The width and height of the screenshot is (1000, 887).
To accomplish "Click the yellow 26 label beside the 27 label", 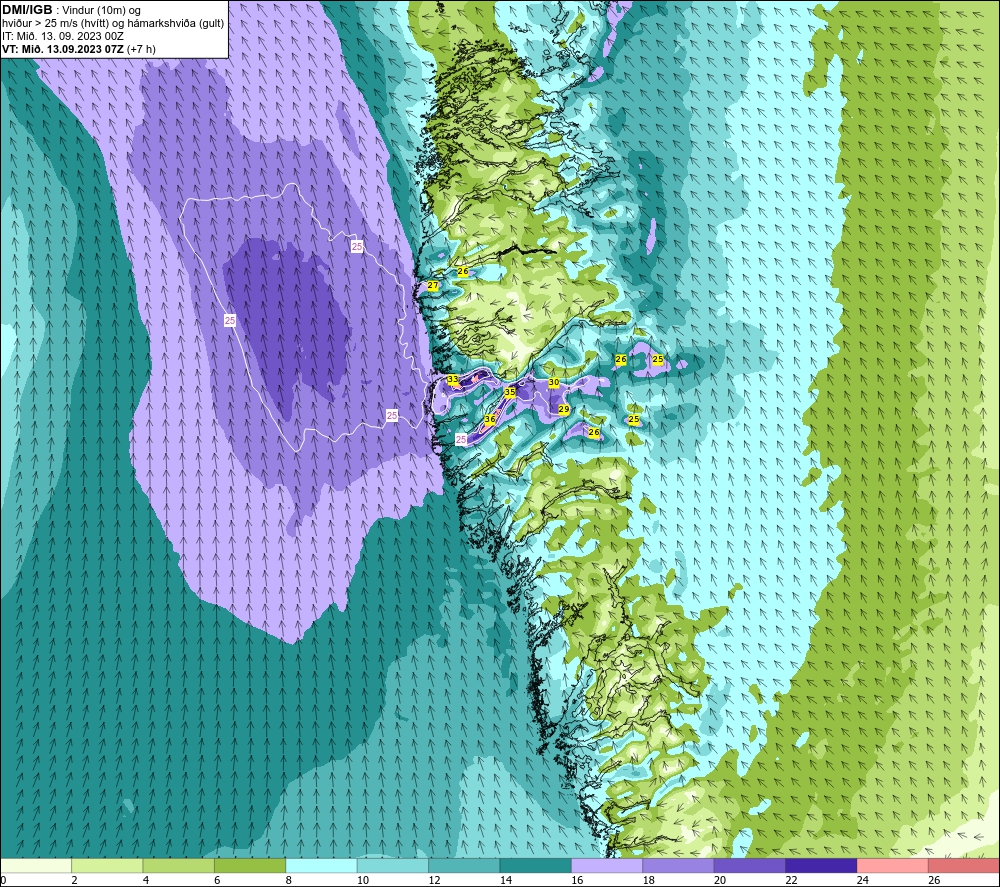I will [x=463, y=271].
